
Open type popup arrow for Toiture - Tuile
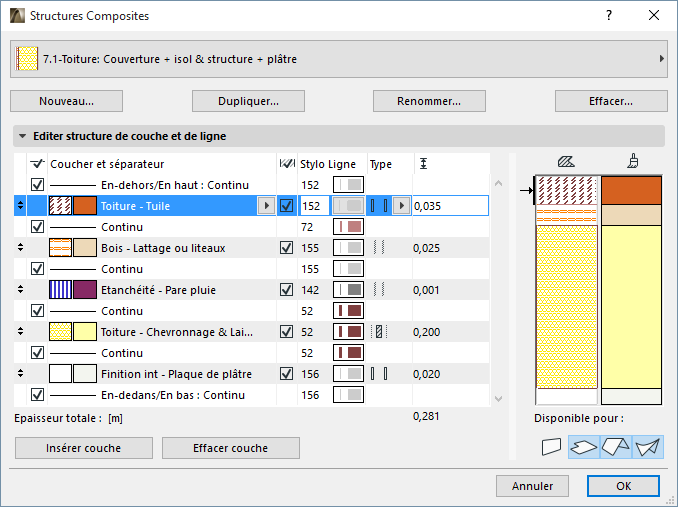402,206
